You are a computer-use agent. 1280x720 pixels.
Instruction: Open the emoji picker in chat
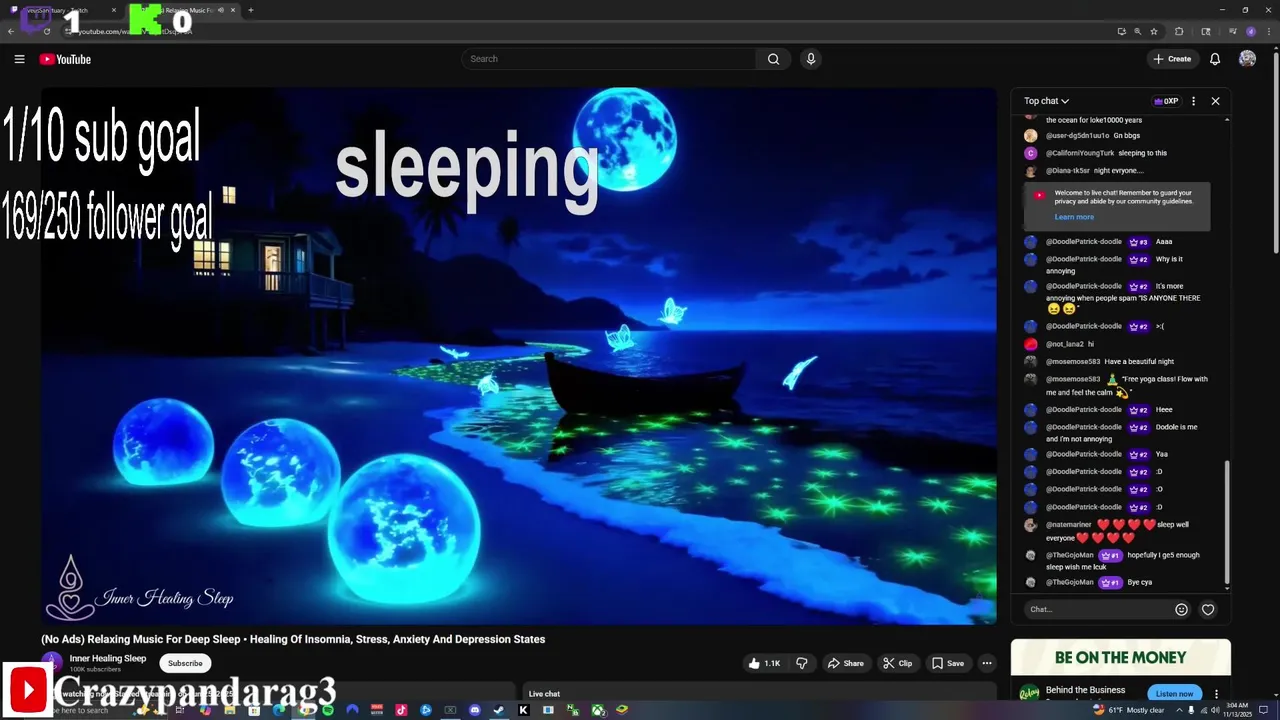coord(1181,609)
